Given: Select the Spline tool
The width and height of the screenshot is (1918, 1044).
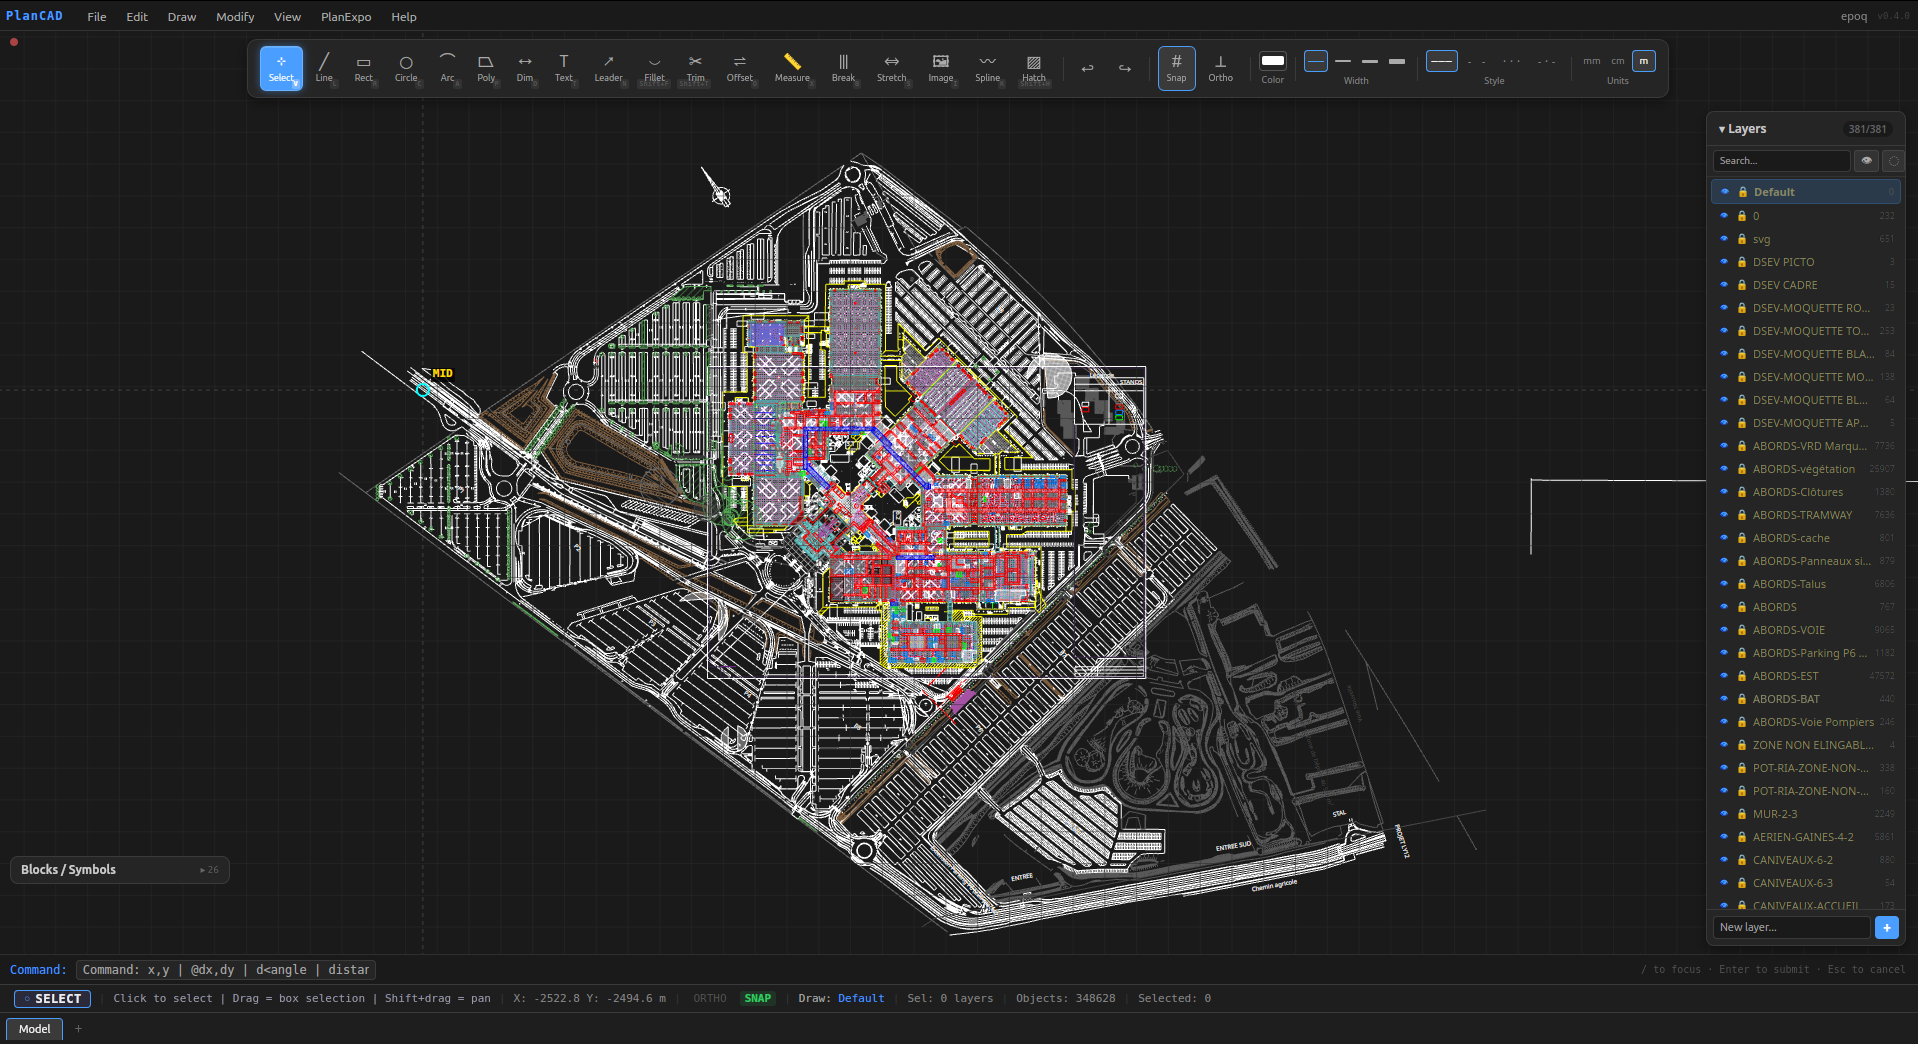Looking at the screenshot, I should (x=987, y=68).
